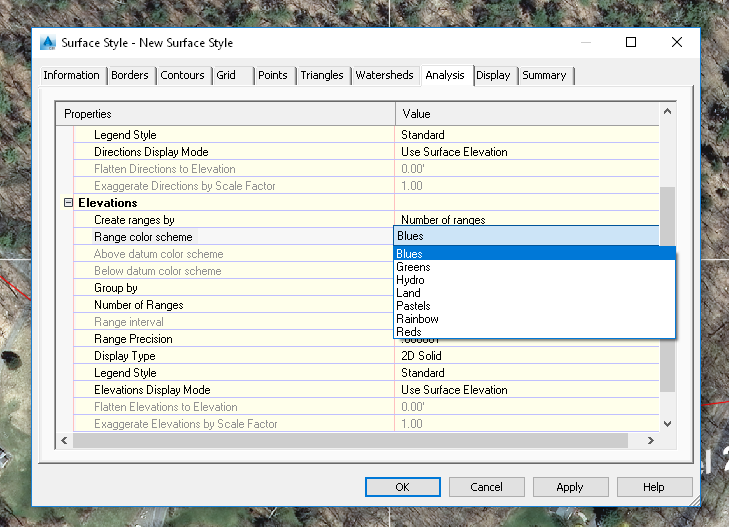Click the vertical scrollbar down arrow
This screenshot has height=527, width=729.
[x=667, y=423]
